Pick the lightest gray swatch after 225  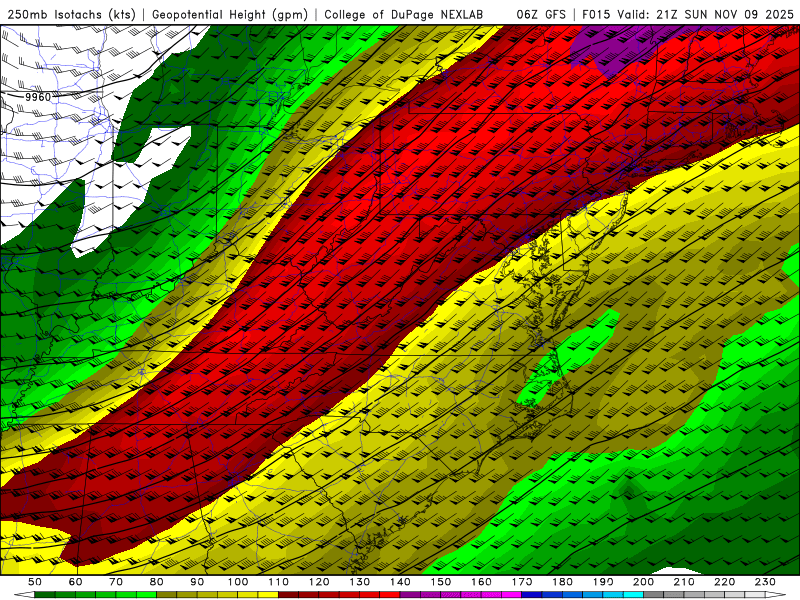(755, 594)
